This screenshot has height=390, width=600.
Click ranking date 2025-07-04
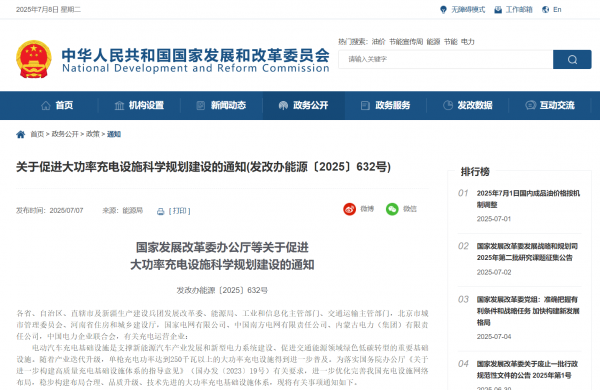[494, 336]
